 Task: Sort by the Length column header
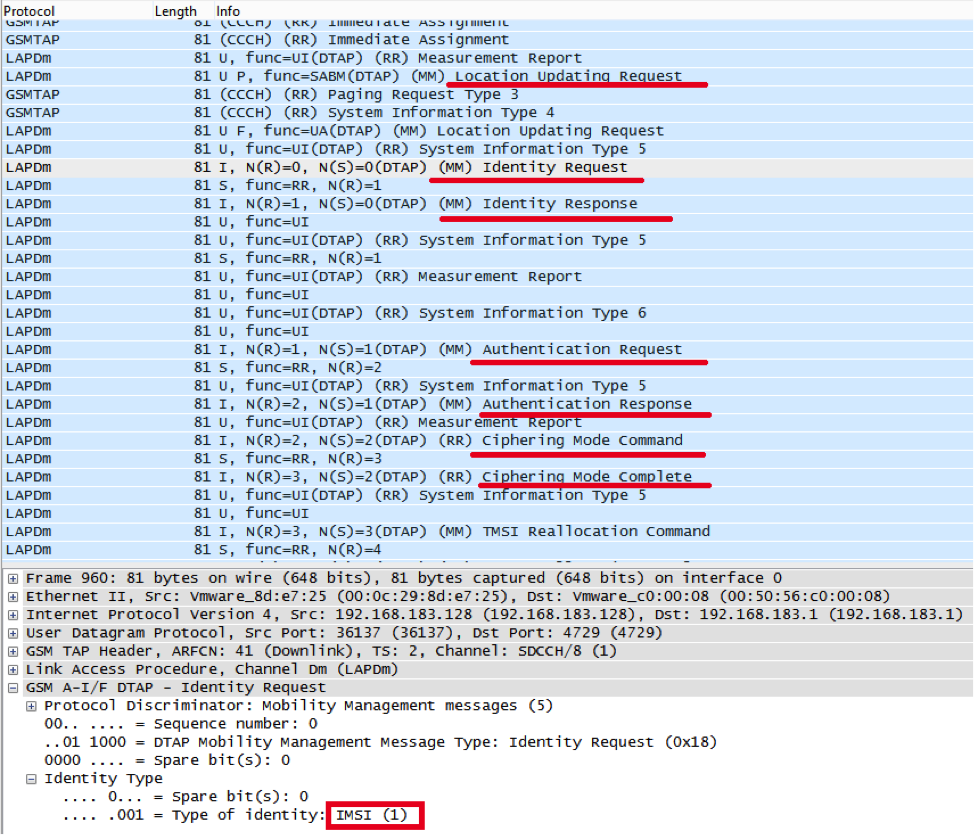pos(176,10)
